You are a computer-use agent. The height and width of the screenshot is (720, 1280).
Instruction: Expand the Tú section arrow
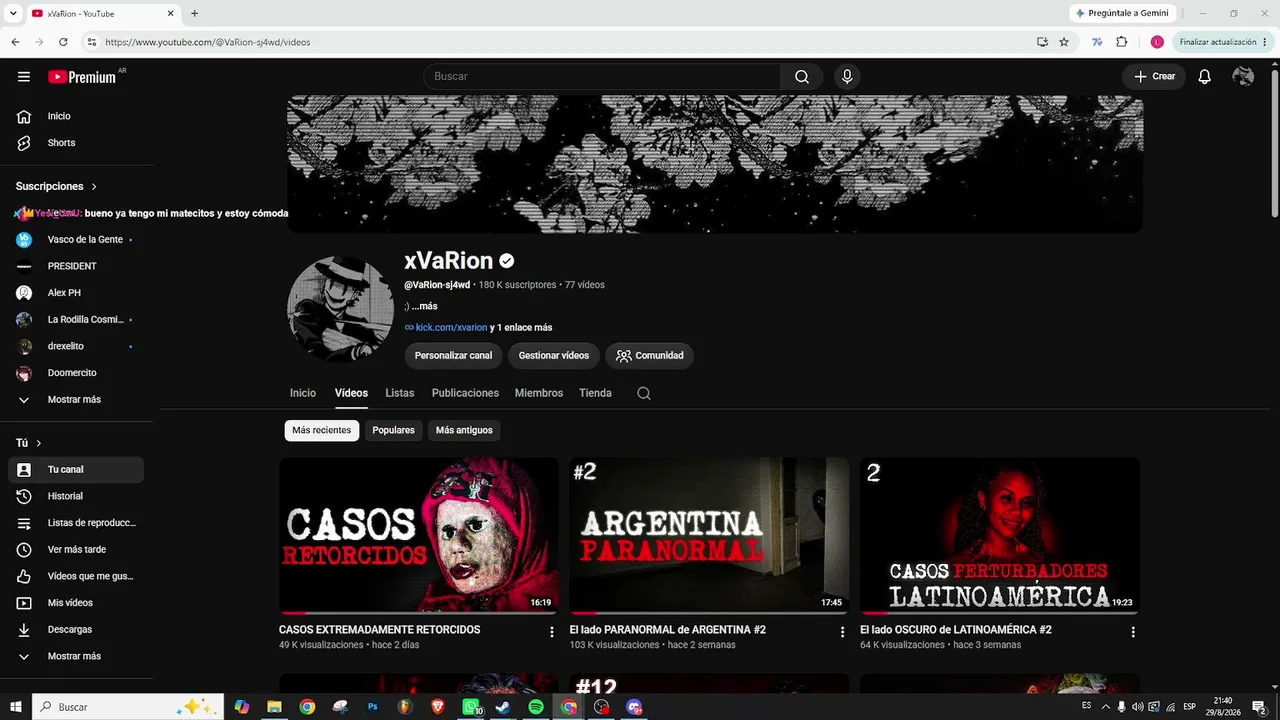click(39, 443)
